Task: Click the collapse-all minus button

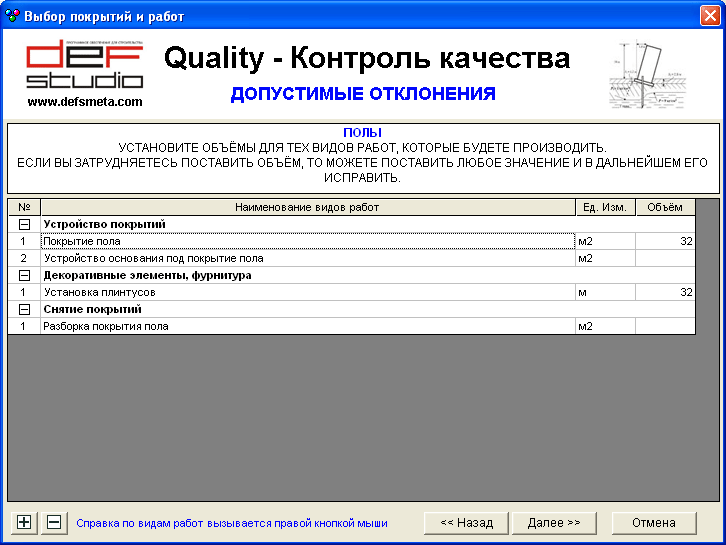Action: pos(54,522)
